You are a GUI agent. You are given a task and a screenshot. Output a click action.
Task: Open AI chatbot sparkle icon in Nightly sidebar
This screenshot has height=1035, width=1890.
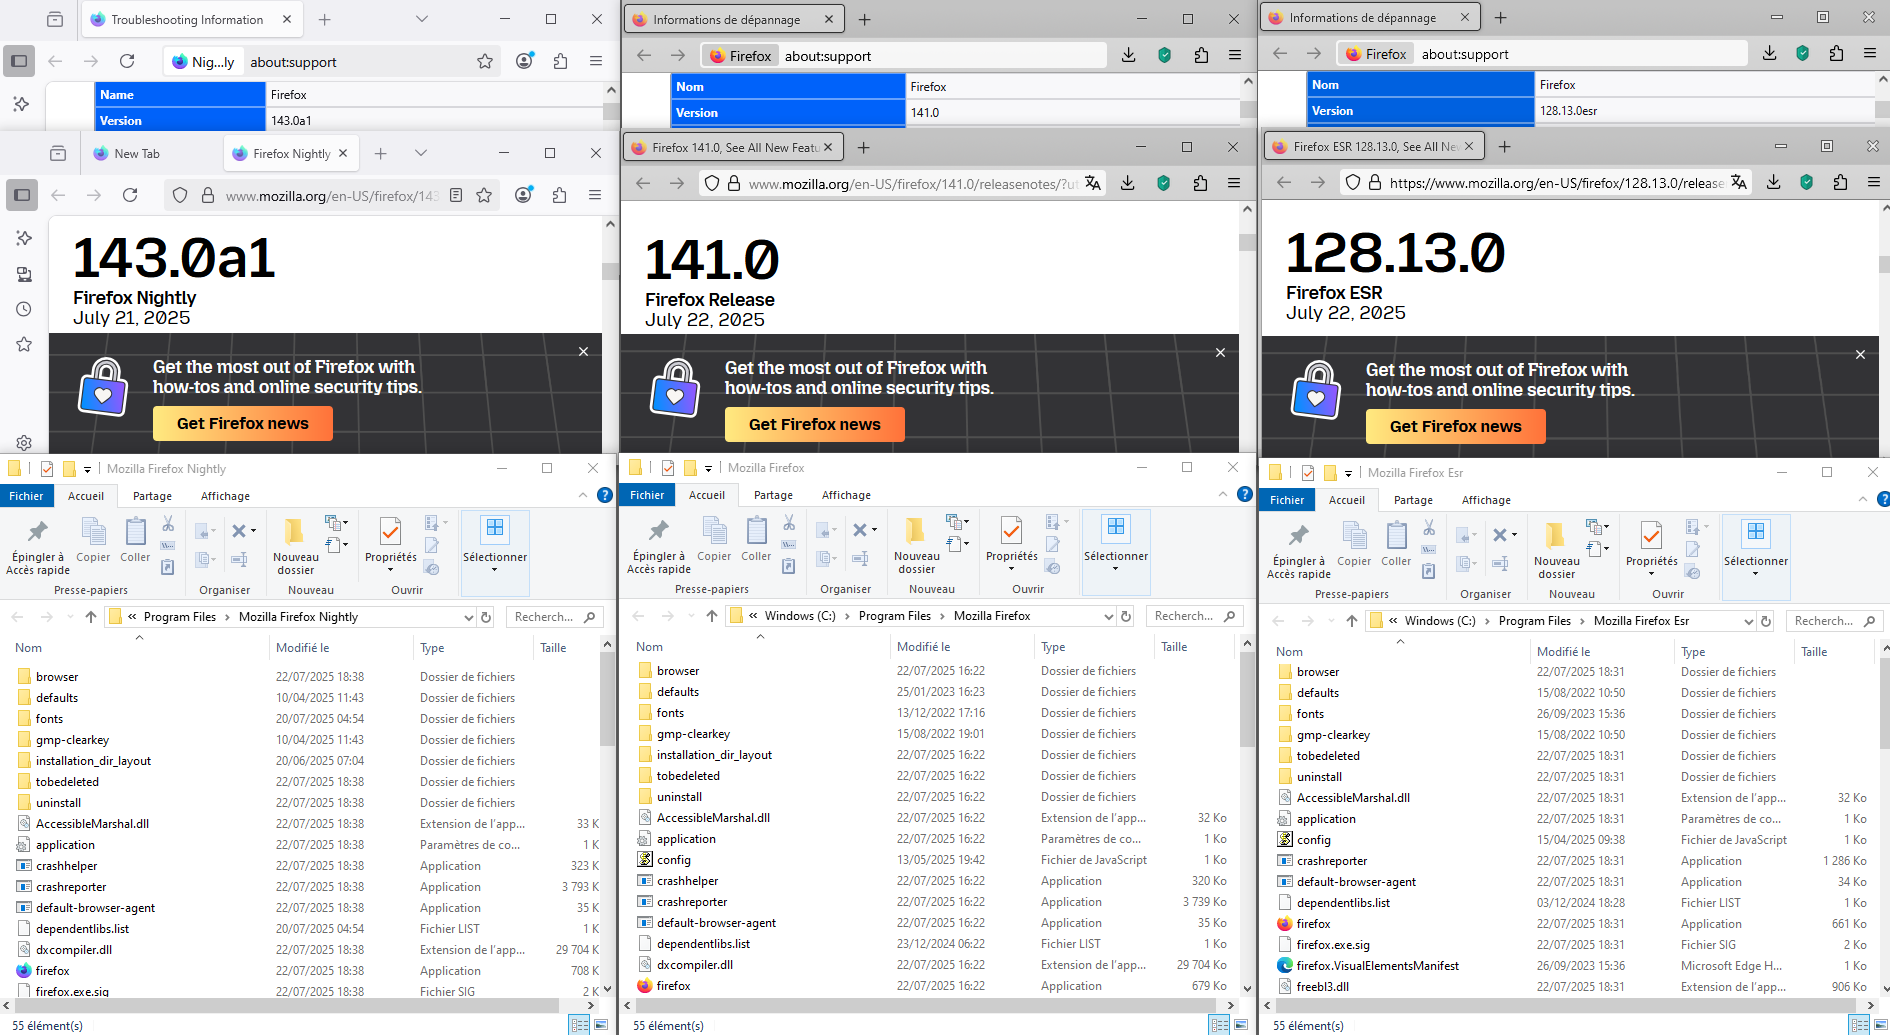[23, 238]
